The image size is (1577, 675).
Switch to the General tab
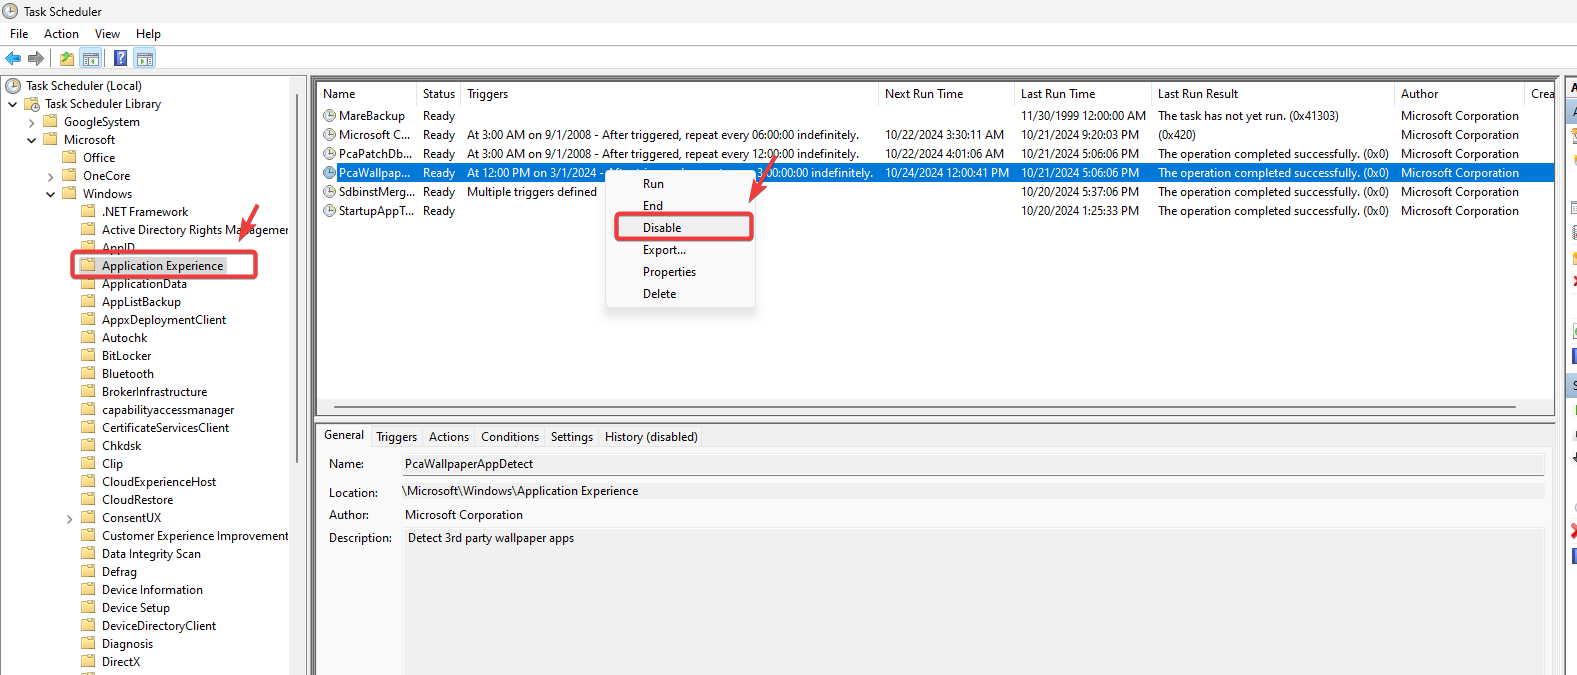point(344,435)
